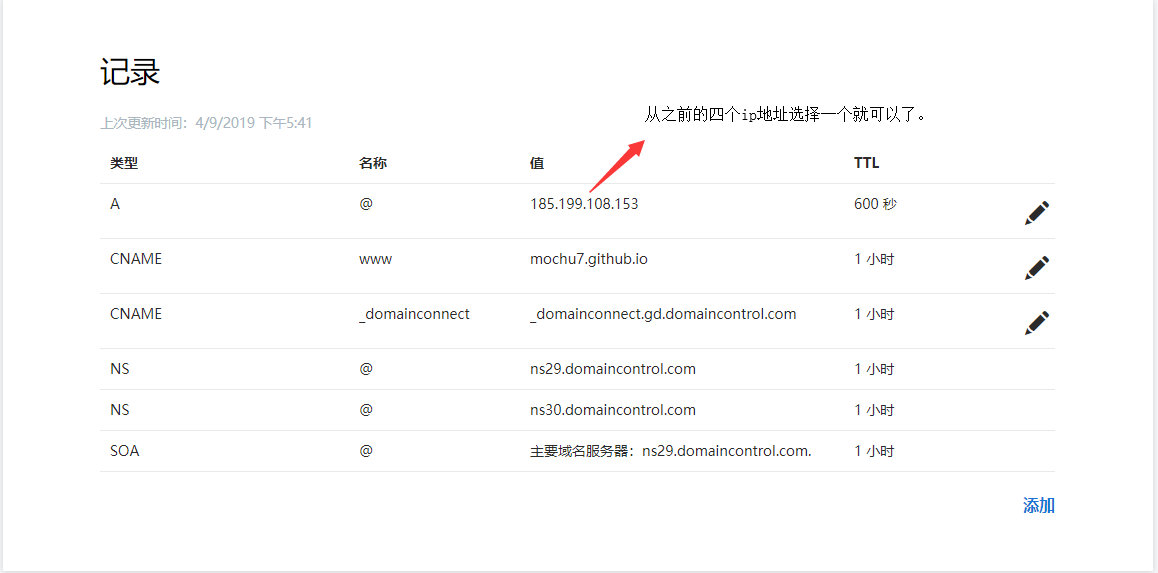Click the 上次更新时间 timestamp text
Viewport: 1158px width, 573px height.
(x=206, y=123)
